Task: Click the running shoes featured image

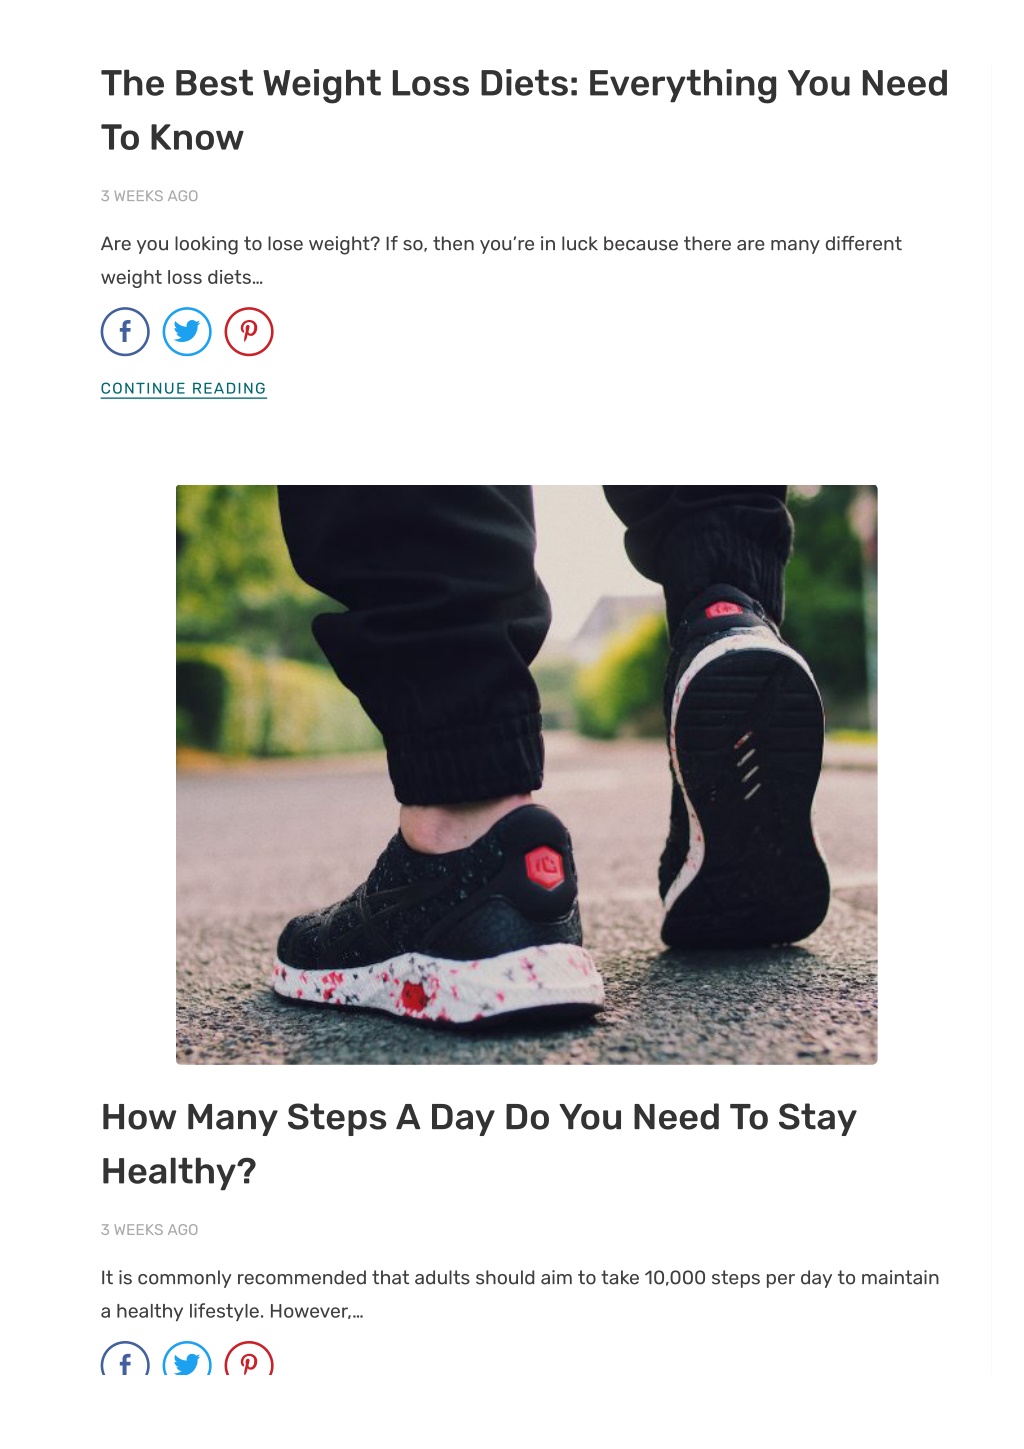Action: point(527,775)
